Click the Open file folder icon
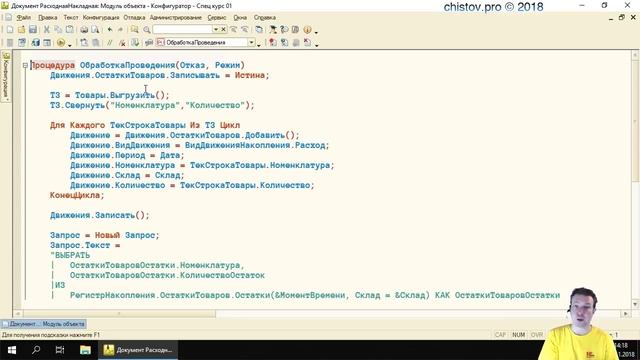This screenshot has height=360, width=640. tap(21, 30)
